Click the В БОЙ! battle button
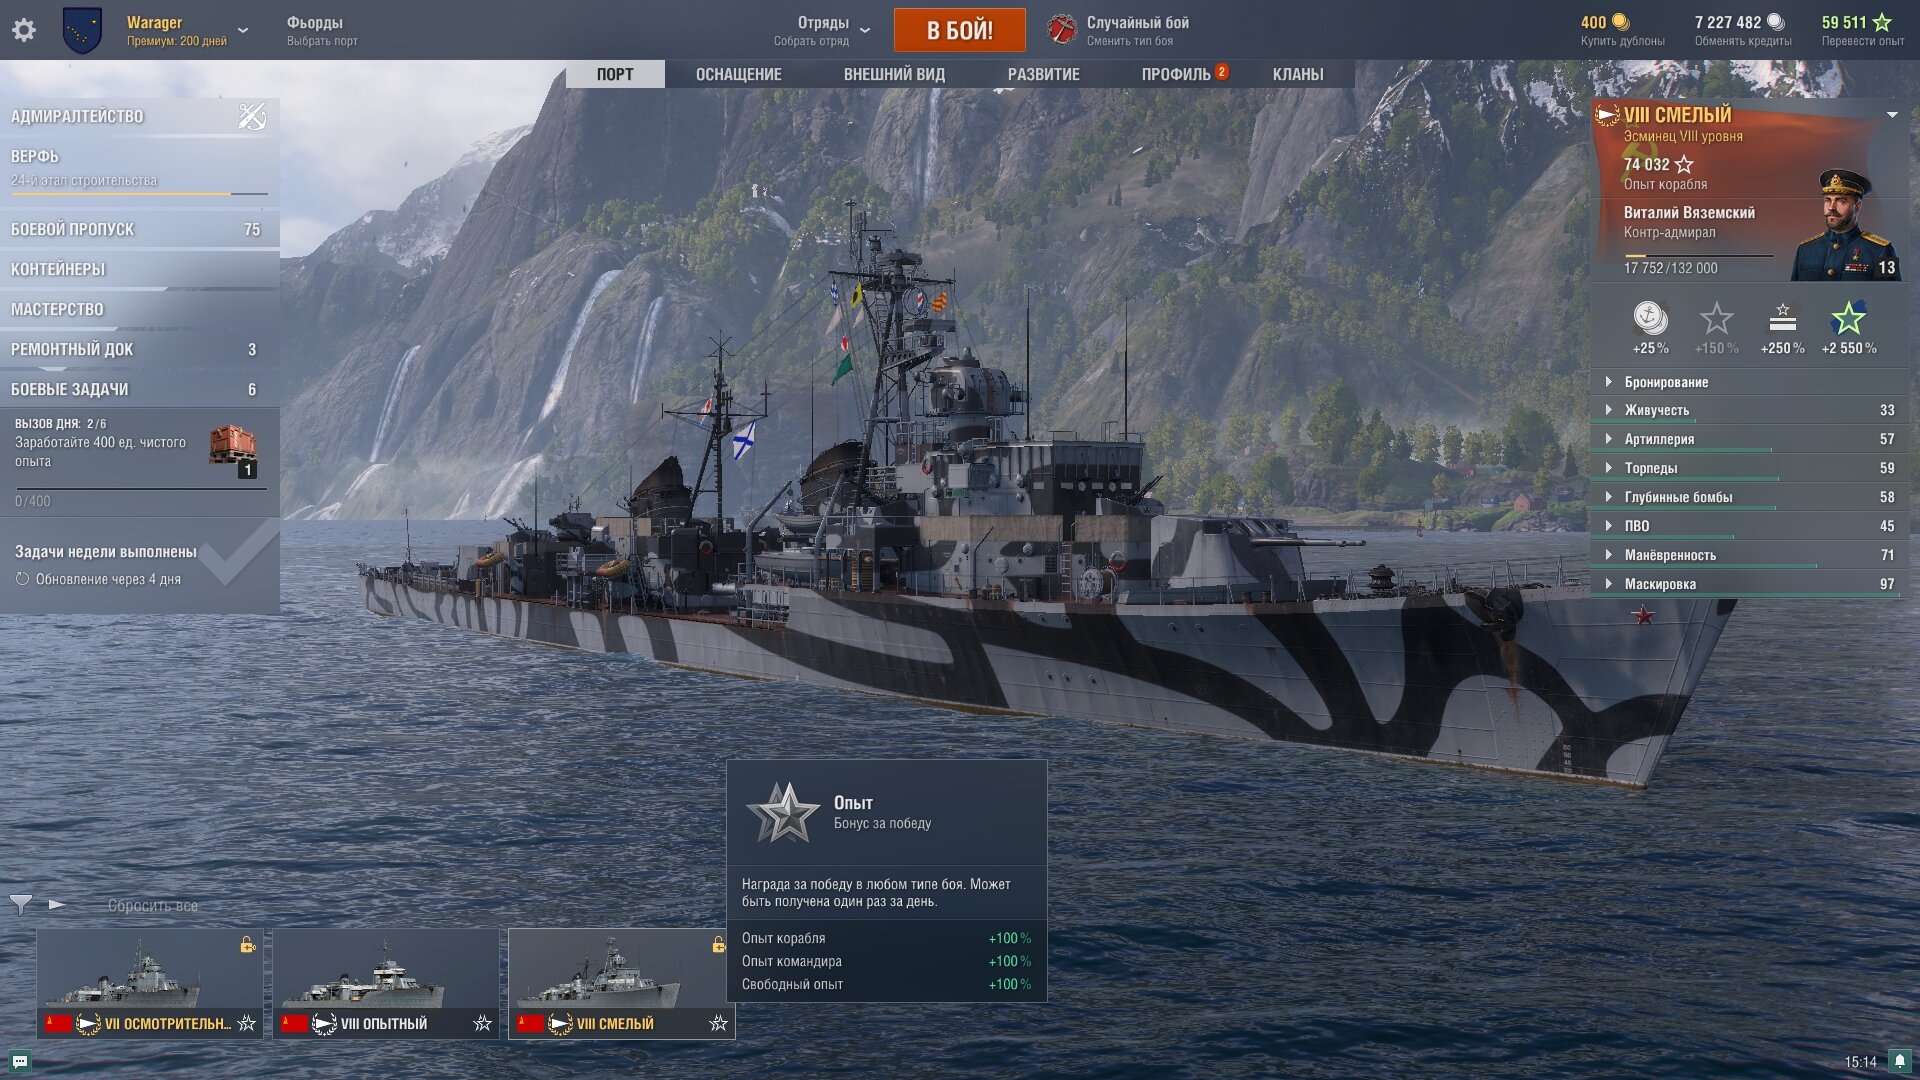 959,30
